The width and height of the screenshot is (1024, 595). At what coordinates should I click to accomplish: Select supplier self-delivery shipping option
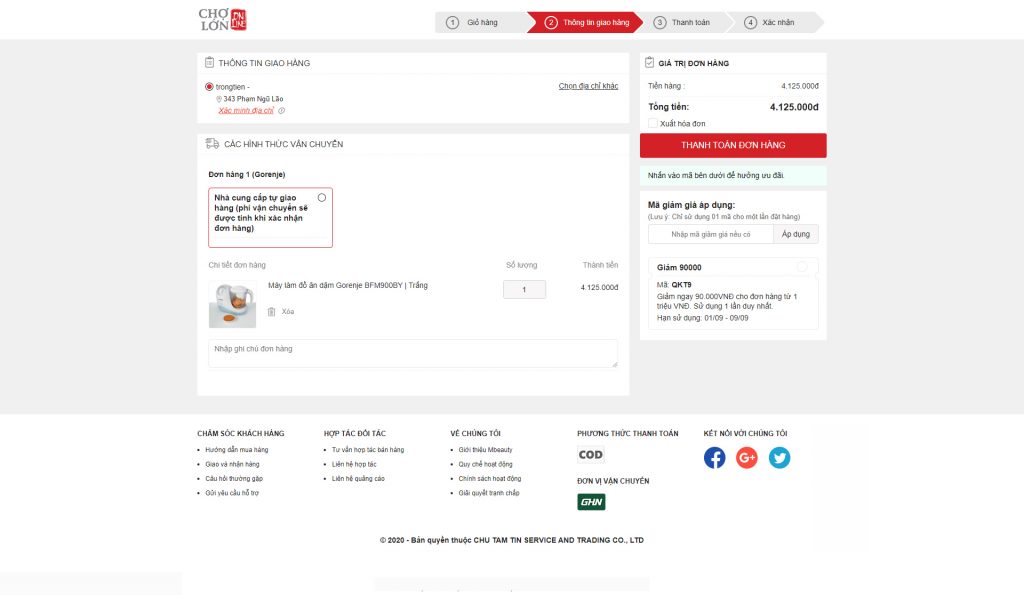click(321, 197)
